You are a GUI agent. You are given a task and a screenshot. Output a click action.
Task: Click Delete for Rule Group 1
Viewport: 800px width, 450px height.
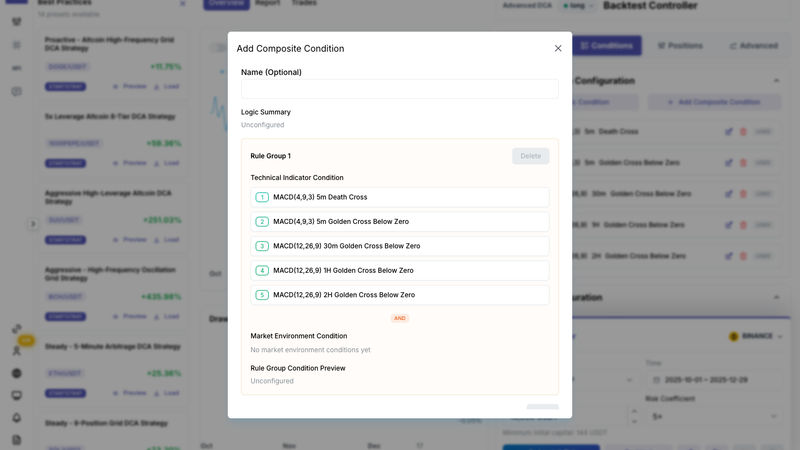pyautogui.click(x=531, y=156)
